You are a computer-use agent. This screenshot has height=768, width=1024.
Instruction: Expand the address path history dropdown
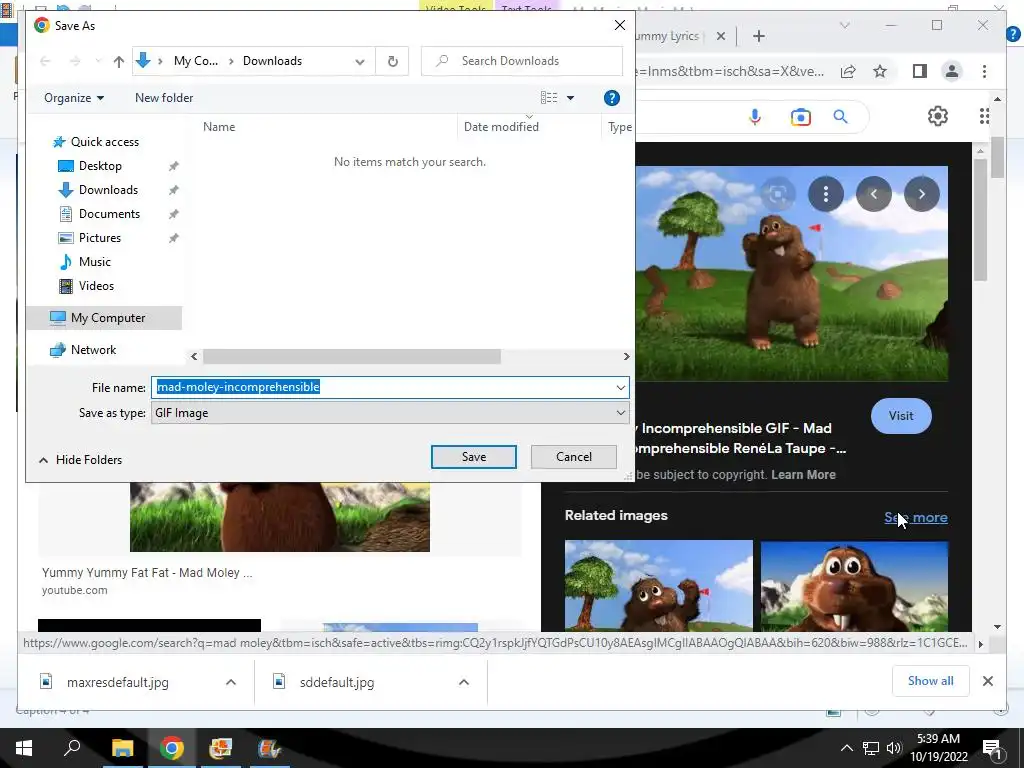[360, 61]
